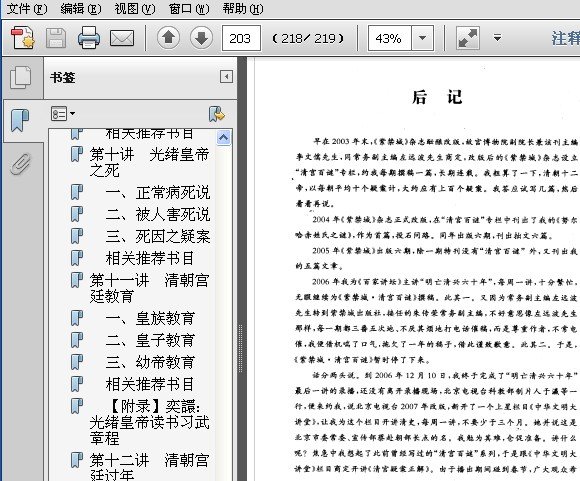This screenshot has width=580, height=481.
Task: Select bookmark 三、幼帝教育
Action: pos(150,362)
